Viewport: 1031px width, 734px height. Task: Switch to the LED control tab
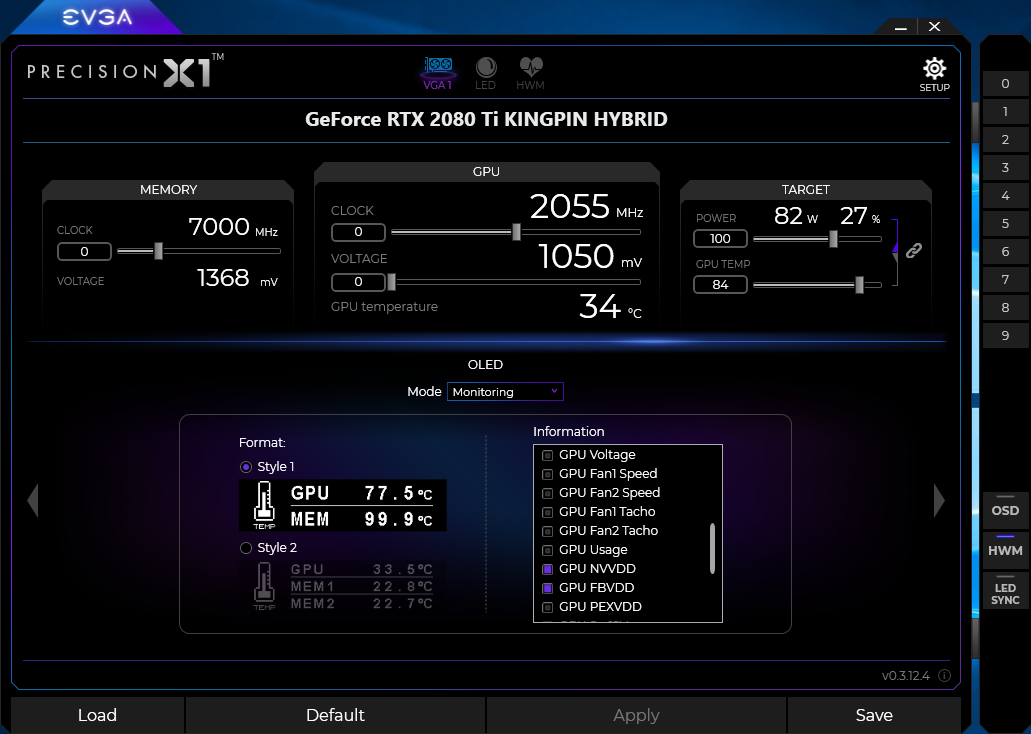point(485,73)
